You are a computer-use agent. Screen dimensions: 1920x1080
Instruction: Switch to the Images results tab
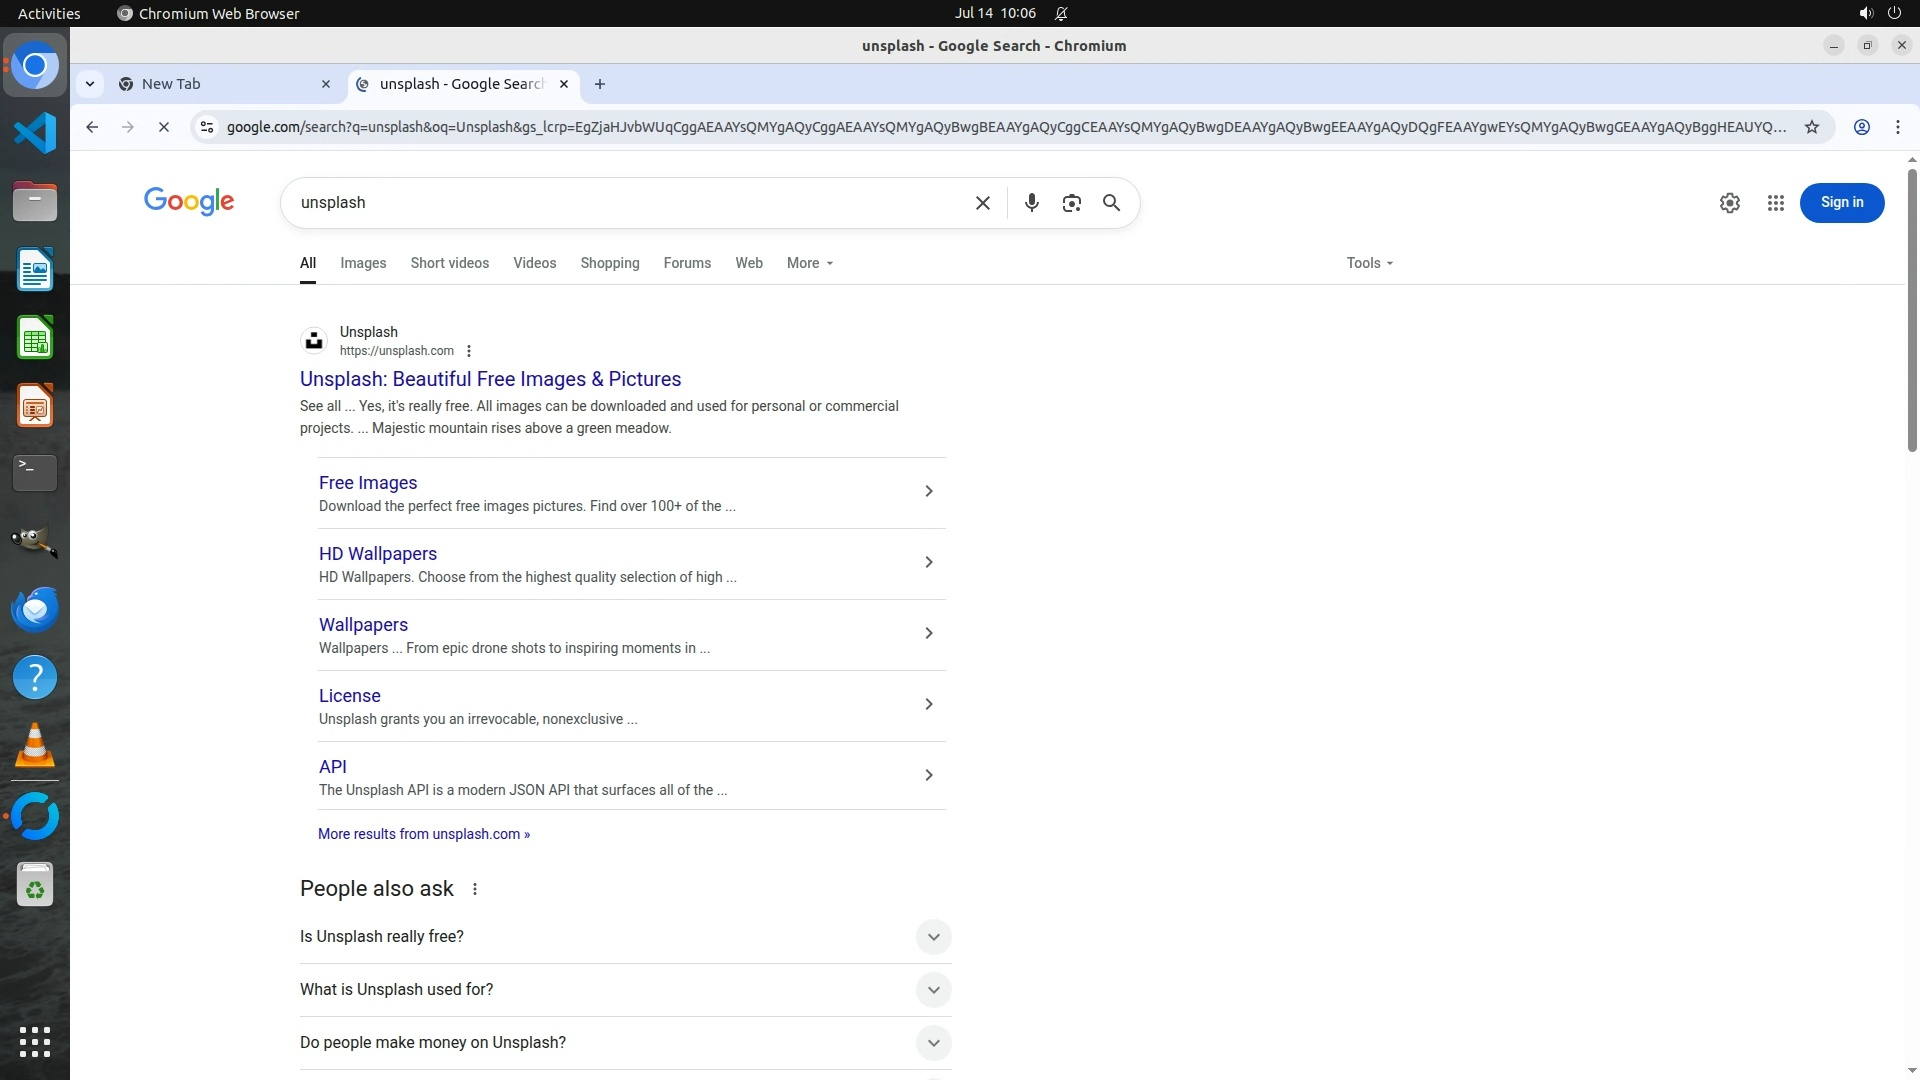click(363, 263)
